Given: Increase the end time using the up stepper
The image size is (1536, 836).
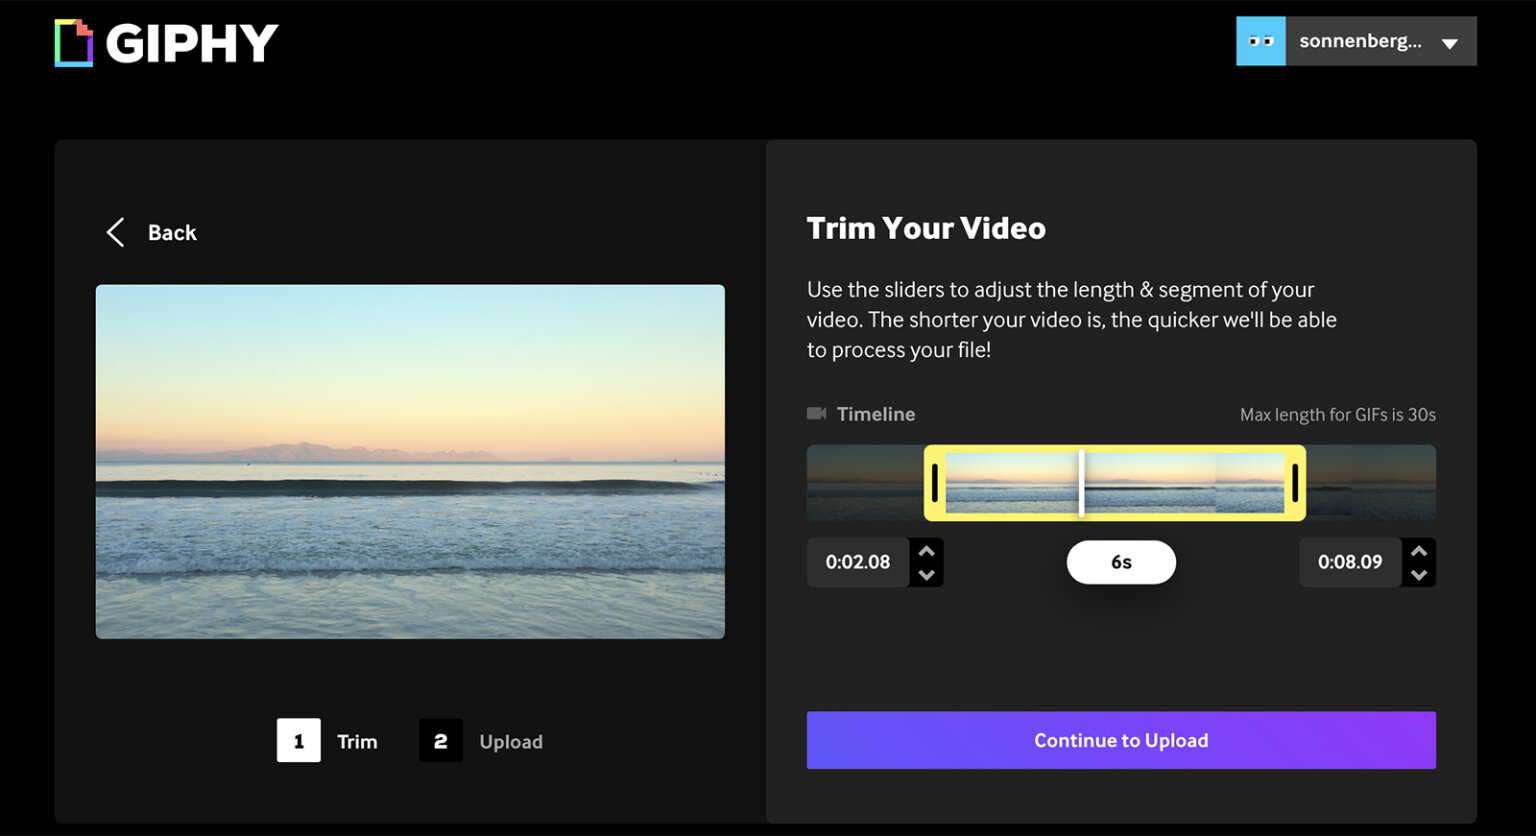Looking at the screenshot, I should (1418, 549).
